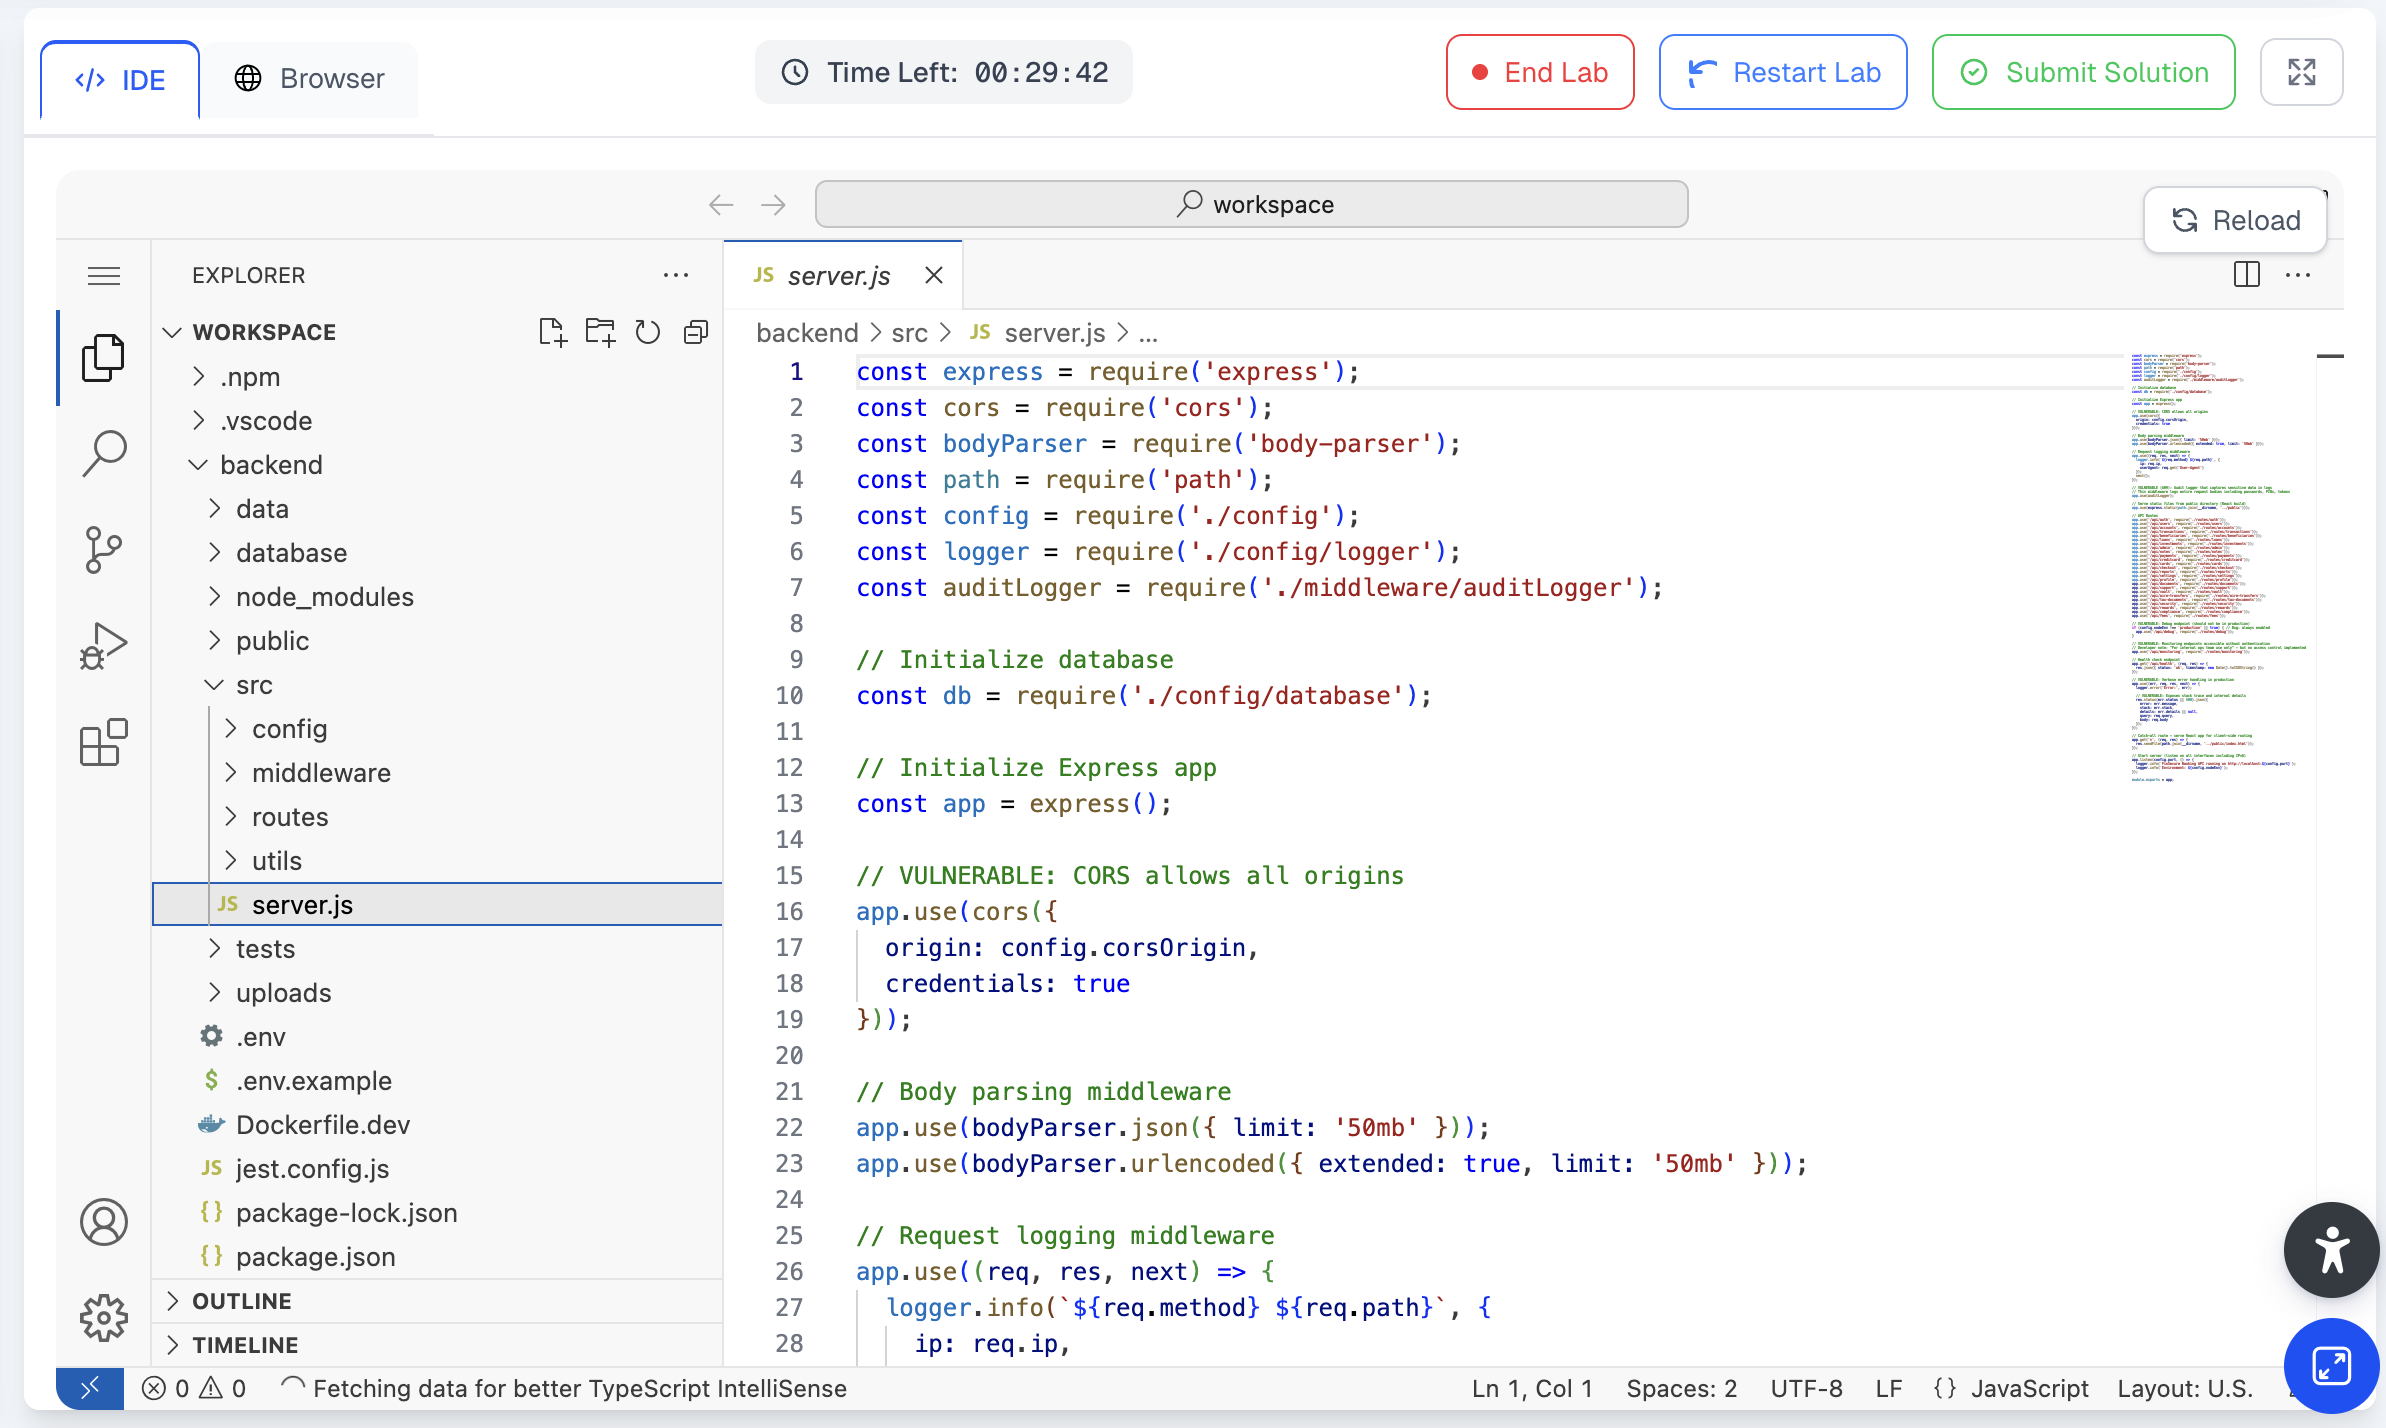Open the Run and Debug view
This screenshot has height=1428, width=2386.
point(104,646)
